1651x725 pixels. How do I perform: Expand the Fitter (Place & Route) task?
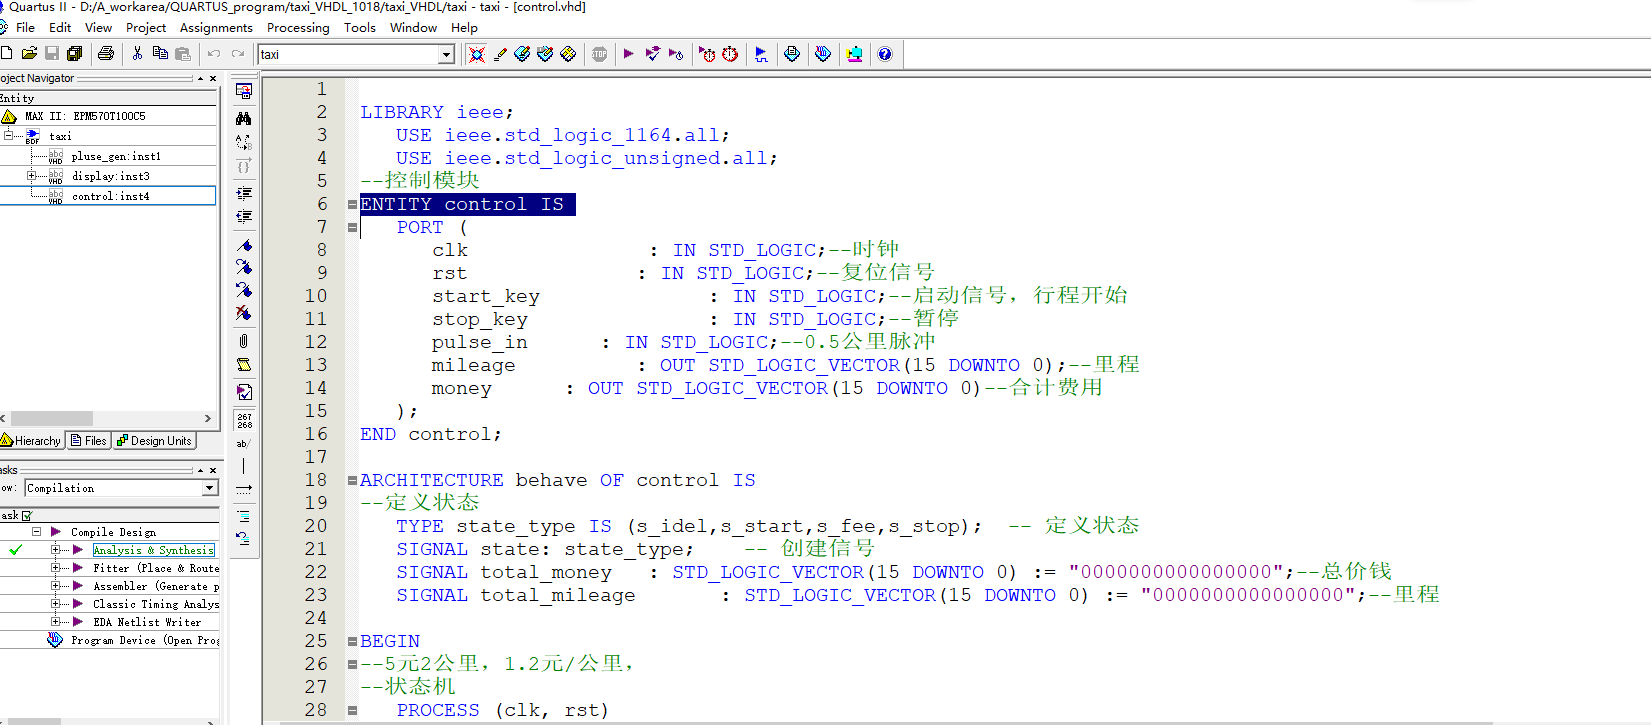click(x=56, y=568)
